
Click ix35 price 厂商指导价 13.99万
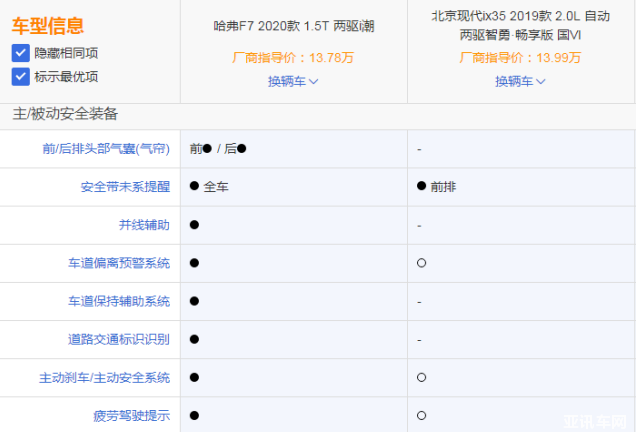(x=520, y=58)
